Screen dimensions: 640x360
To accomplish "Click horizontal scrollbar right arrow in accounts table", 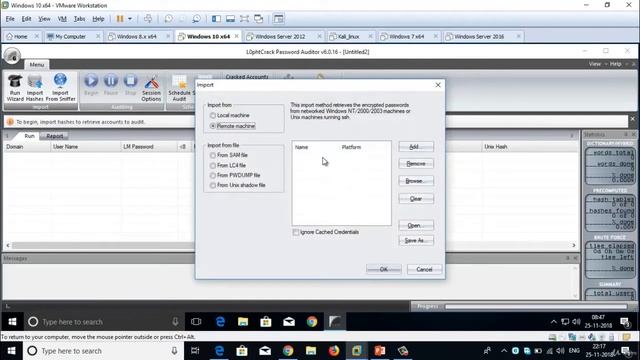I will click(x=573, y=245).
